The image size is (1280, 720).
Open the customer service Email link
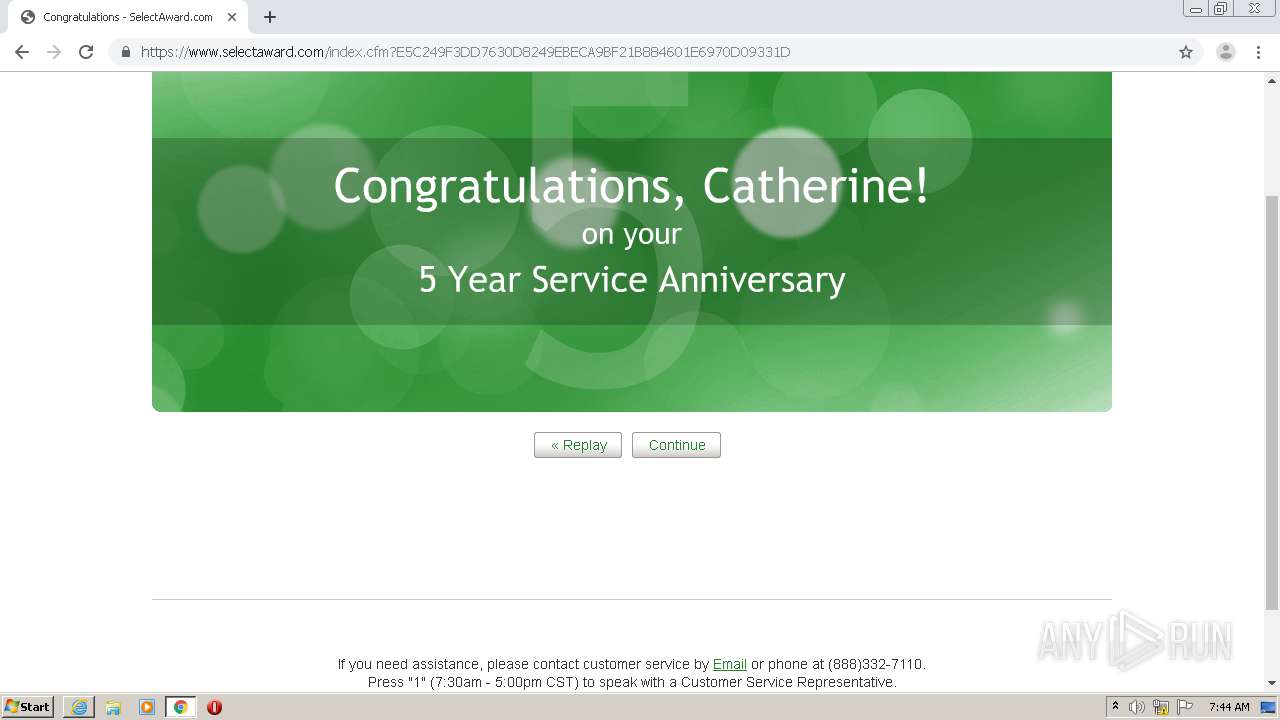729,664
